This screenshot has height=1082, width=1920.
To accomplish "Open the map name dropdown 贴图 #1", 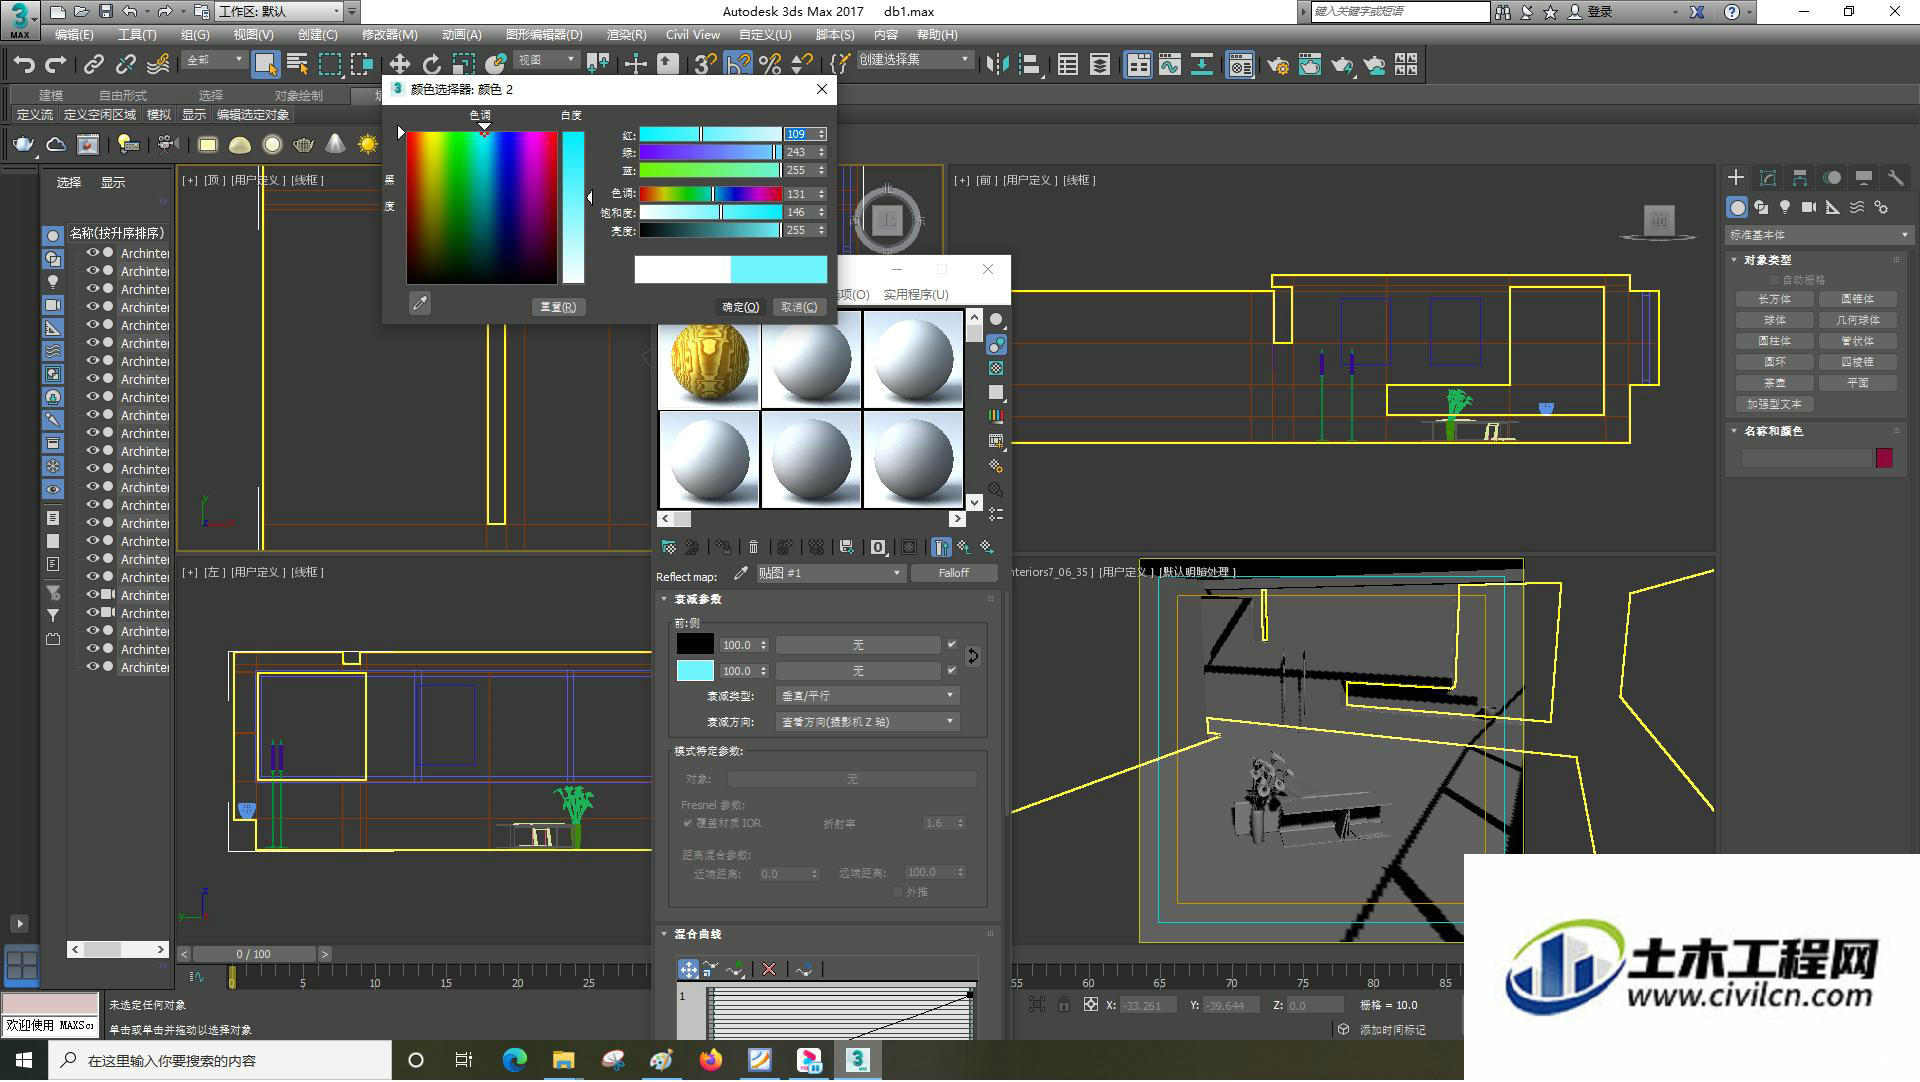I will pyautogui.click(x=829, y=573).
